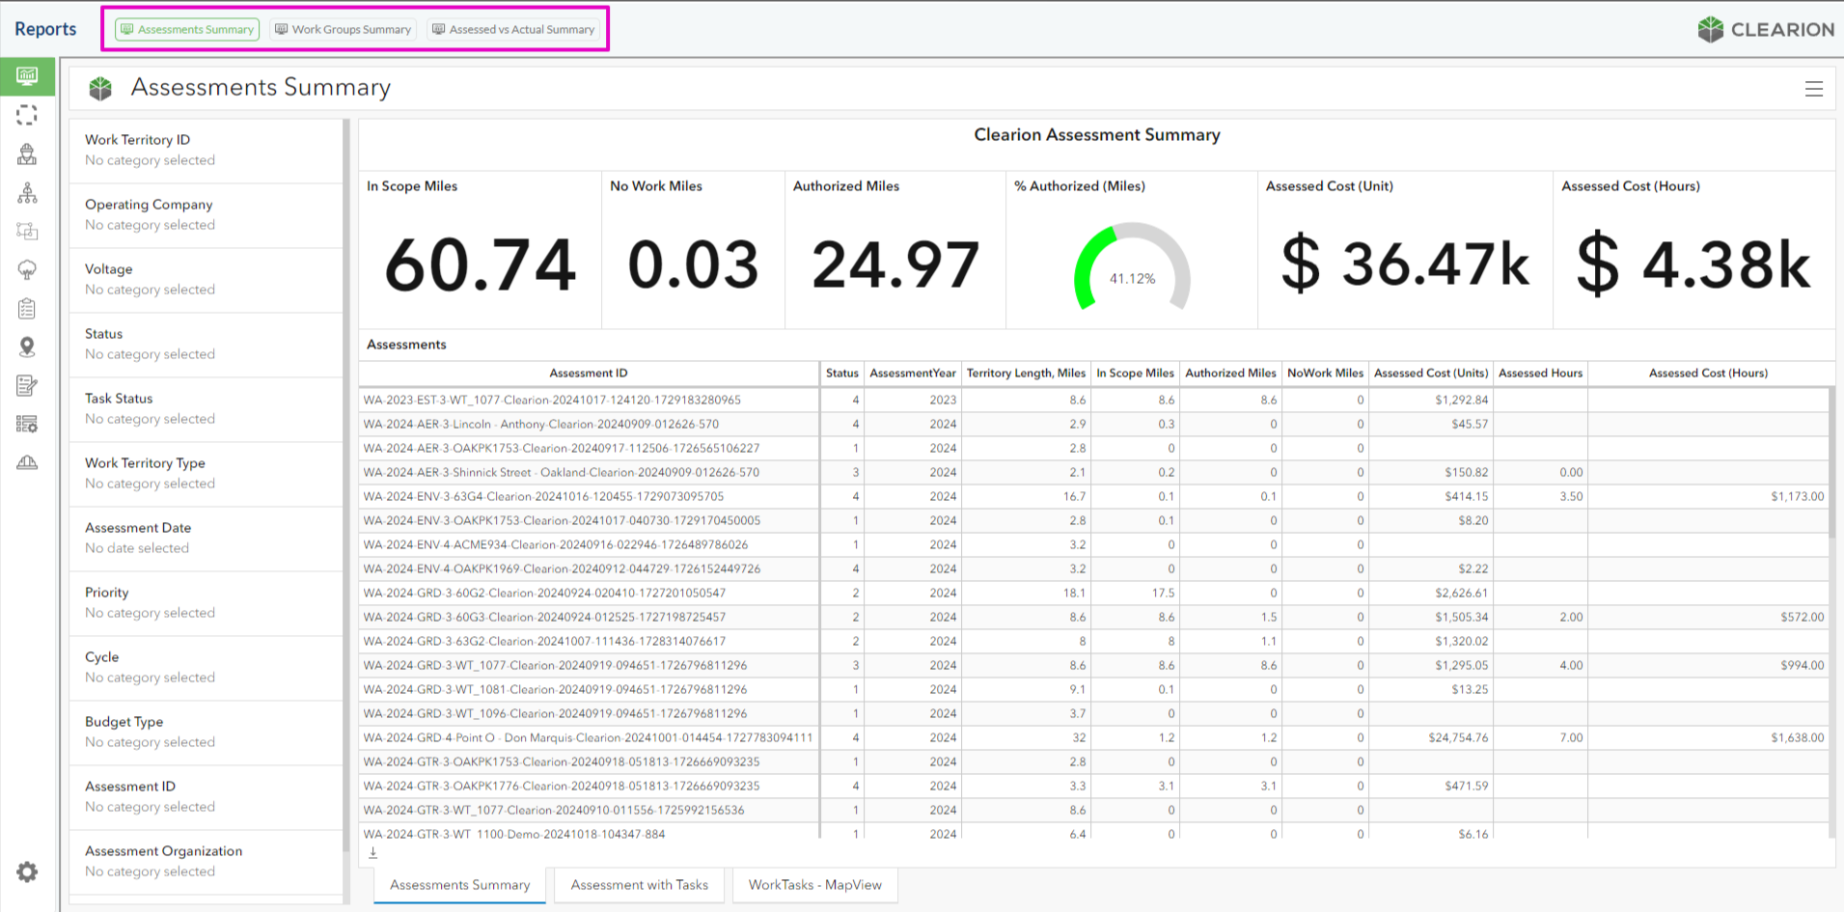Open the tree vegetation icon in sidebar
Image resolution: width=1844 pixels, height=912 pixels.
(x=27, y=270)
